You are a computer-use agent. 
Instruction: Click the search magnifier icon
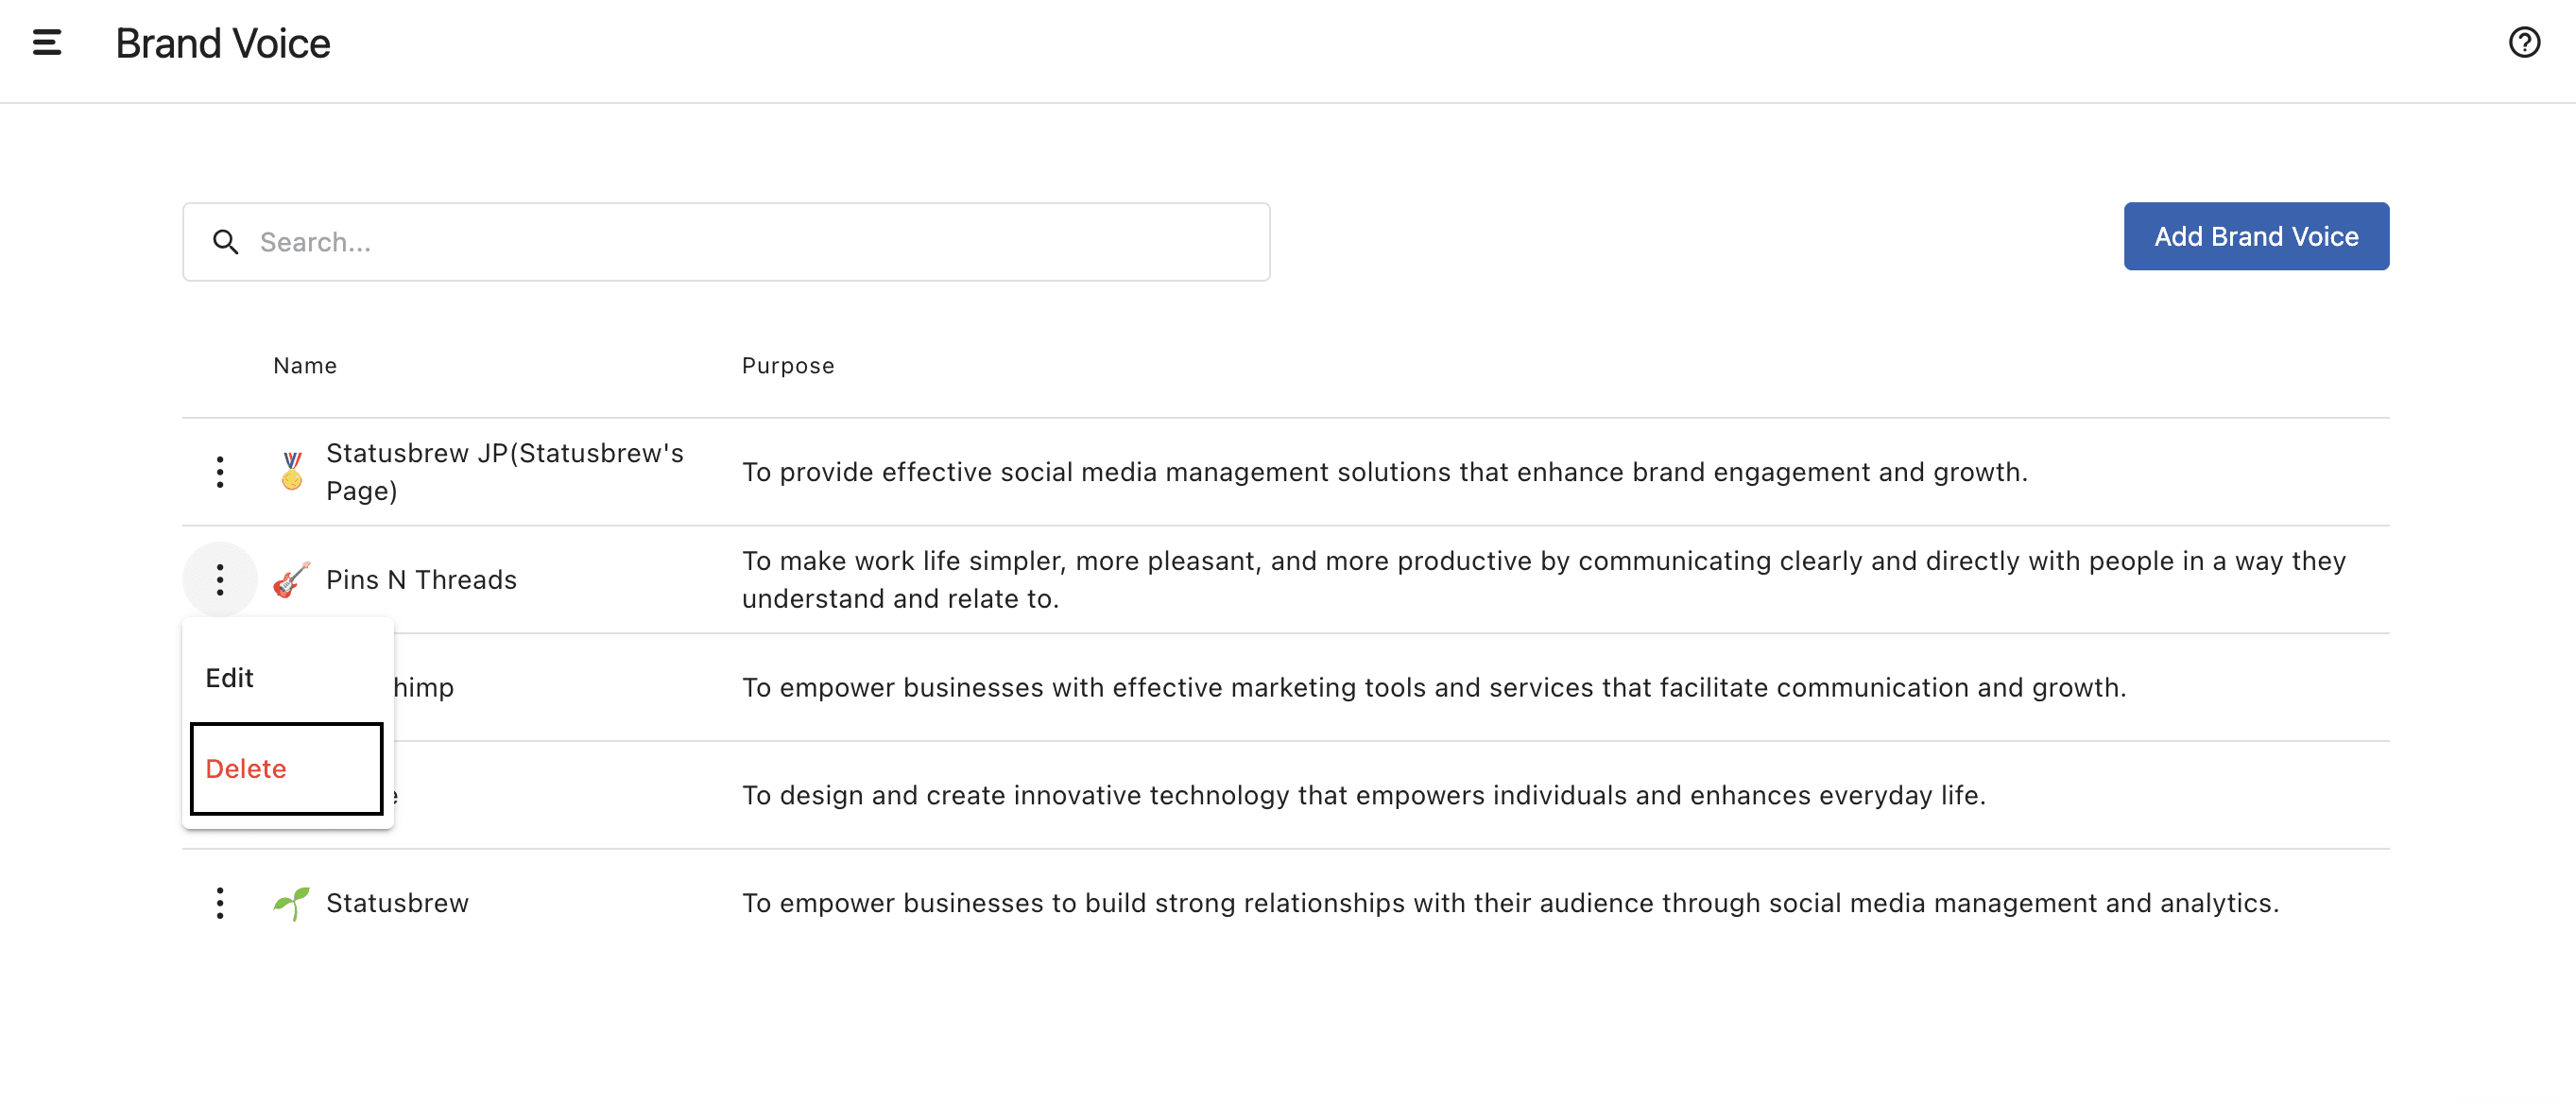(x=226, y=242)
